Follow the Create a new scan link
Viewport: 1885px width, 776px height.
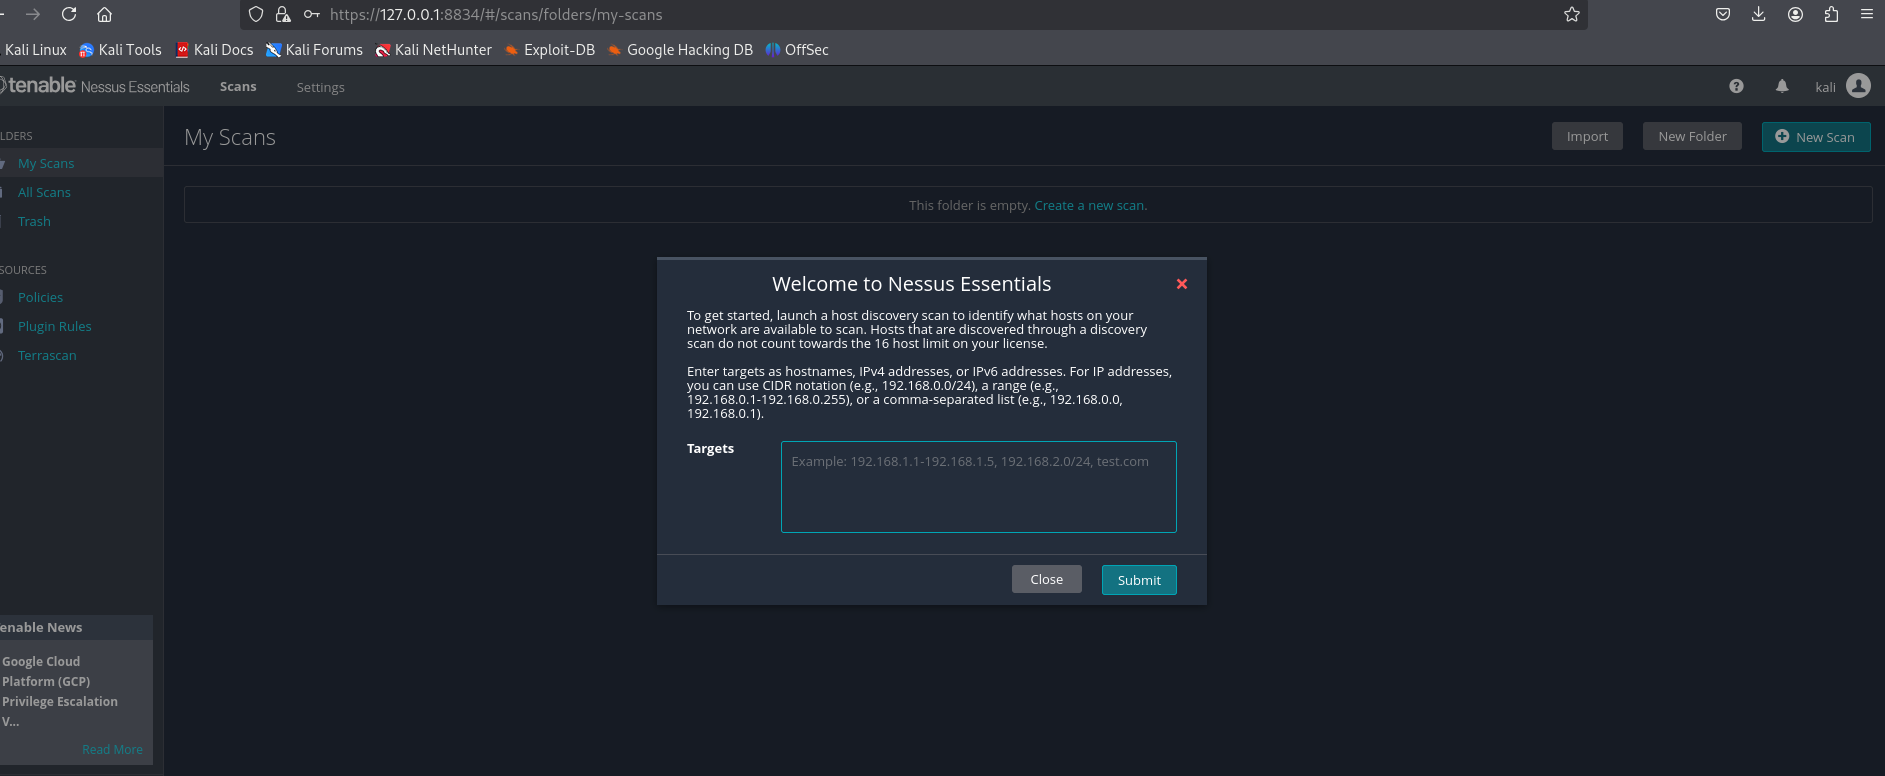point(1090,205)
